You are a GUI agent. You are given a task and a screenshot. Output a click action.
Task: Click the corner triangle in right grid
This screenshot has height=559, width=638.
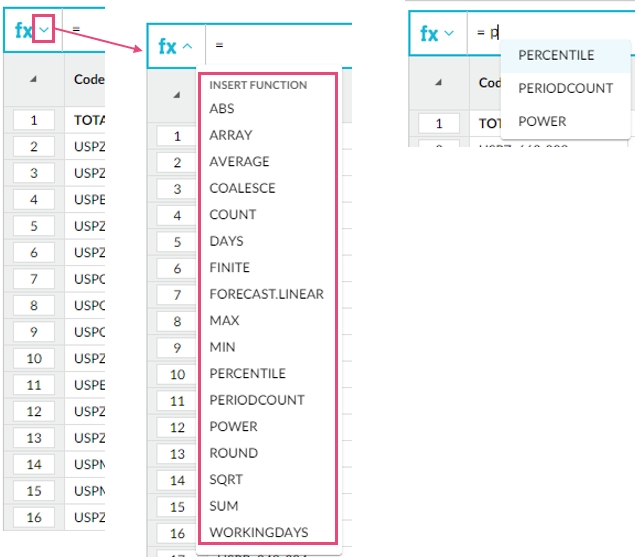point(439,83)
